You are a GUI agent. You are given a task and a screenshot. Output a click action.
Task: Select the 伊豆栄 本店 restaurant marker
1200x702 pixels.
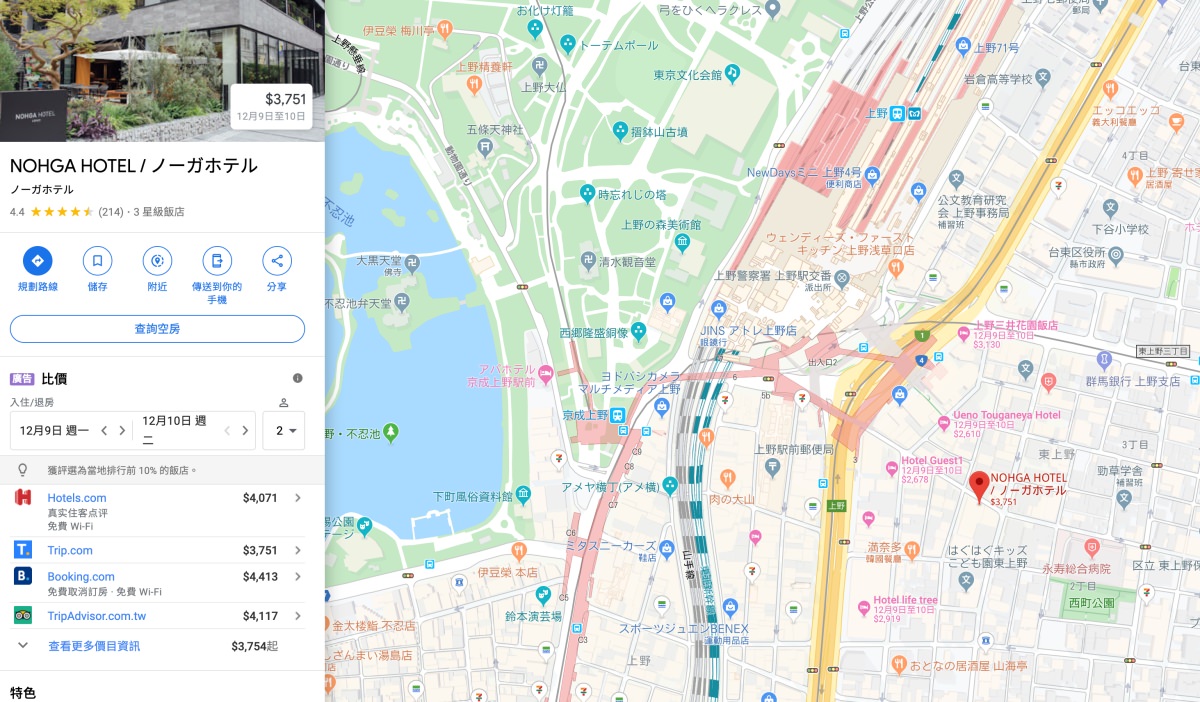(519, 551)
